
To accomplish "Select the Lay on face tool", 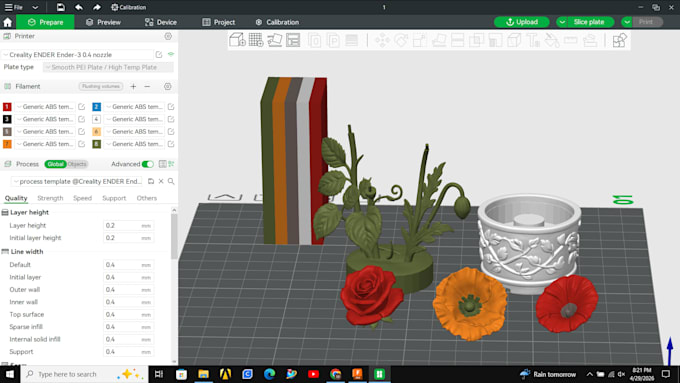I will [439, 40].
